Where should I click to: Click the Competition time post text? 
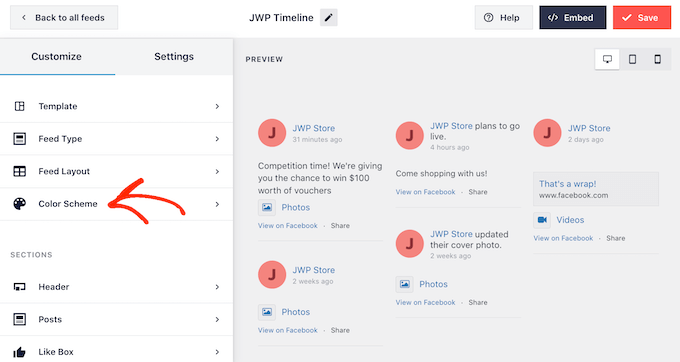pyautogui.click(x=320, y=178)
